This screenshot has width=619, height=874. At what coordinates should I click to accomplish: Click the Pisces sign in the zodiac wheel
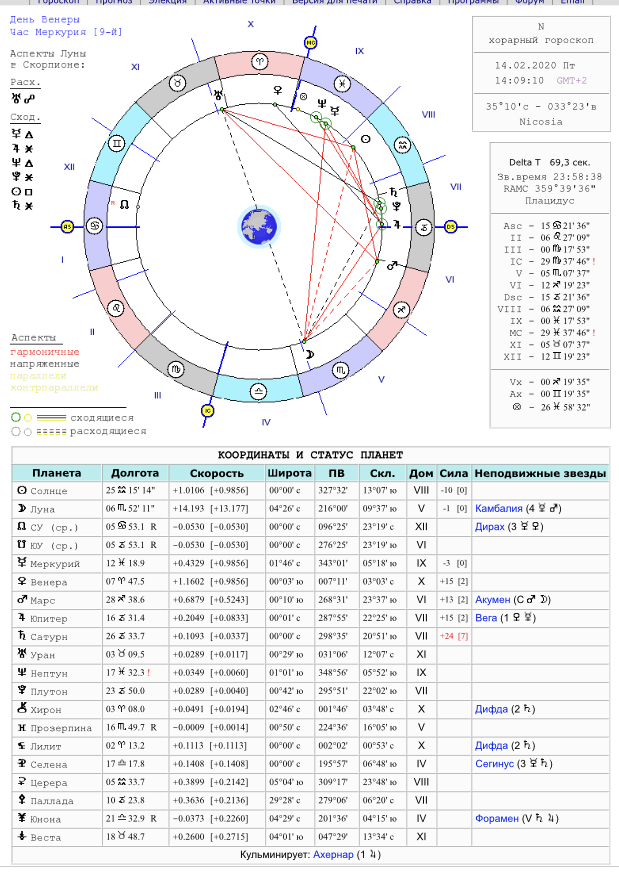(x=342, y=84)
